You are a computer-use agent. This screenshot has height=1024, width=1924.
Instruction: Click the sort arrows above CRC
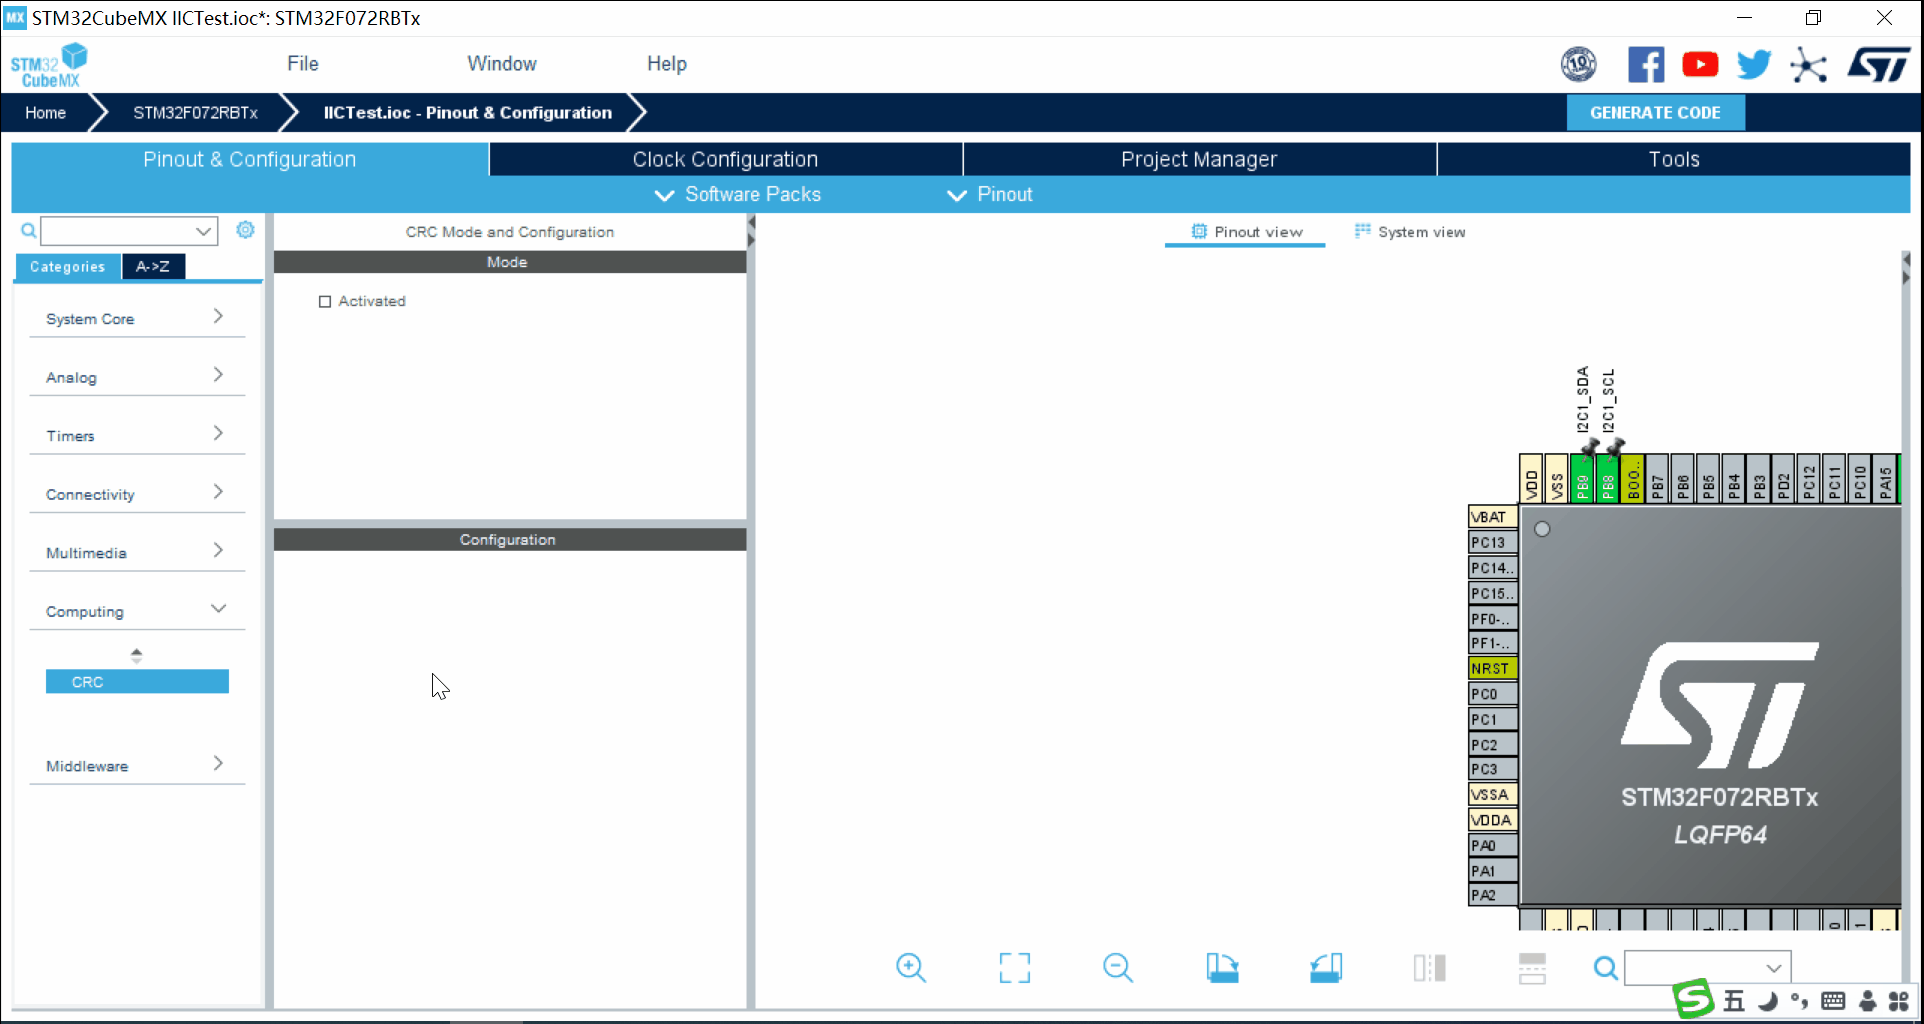coord(137,655)
